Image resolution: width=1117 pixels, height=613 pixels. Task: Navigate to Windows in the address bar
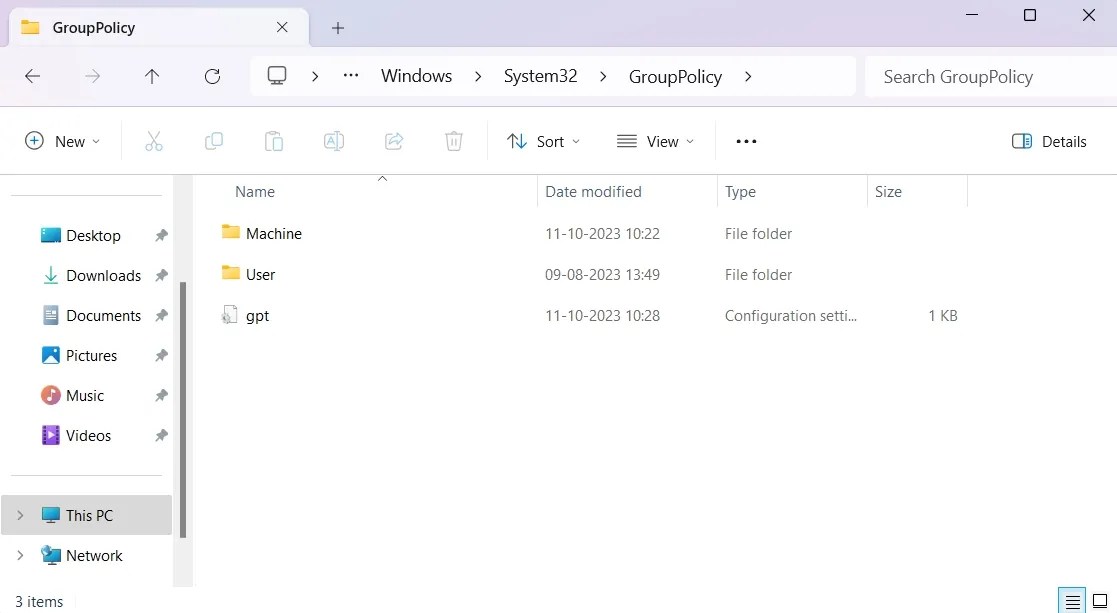[x=416, y=76]
